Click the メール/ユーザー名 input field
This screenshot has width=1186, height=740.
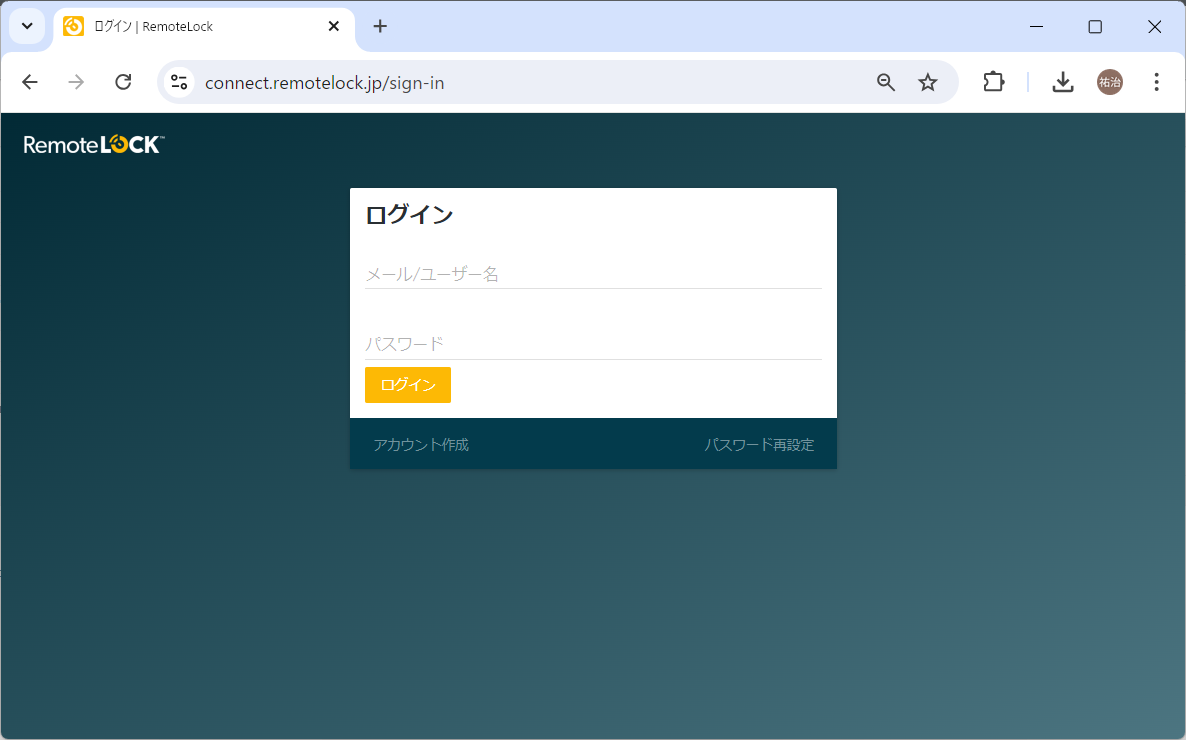tap(593, 273)
